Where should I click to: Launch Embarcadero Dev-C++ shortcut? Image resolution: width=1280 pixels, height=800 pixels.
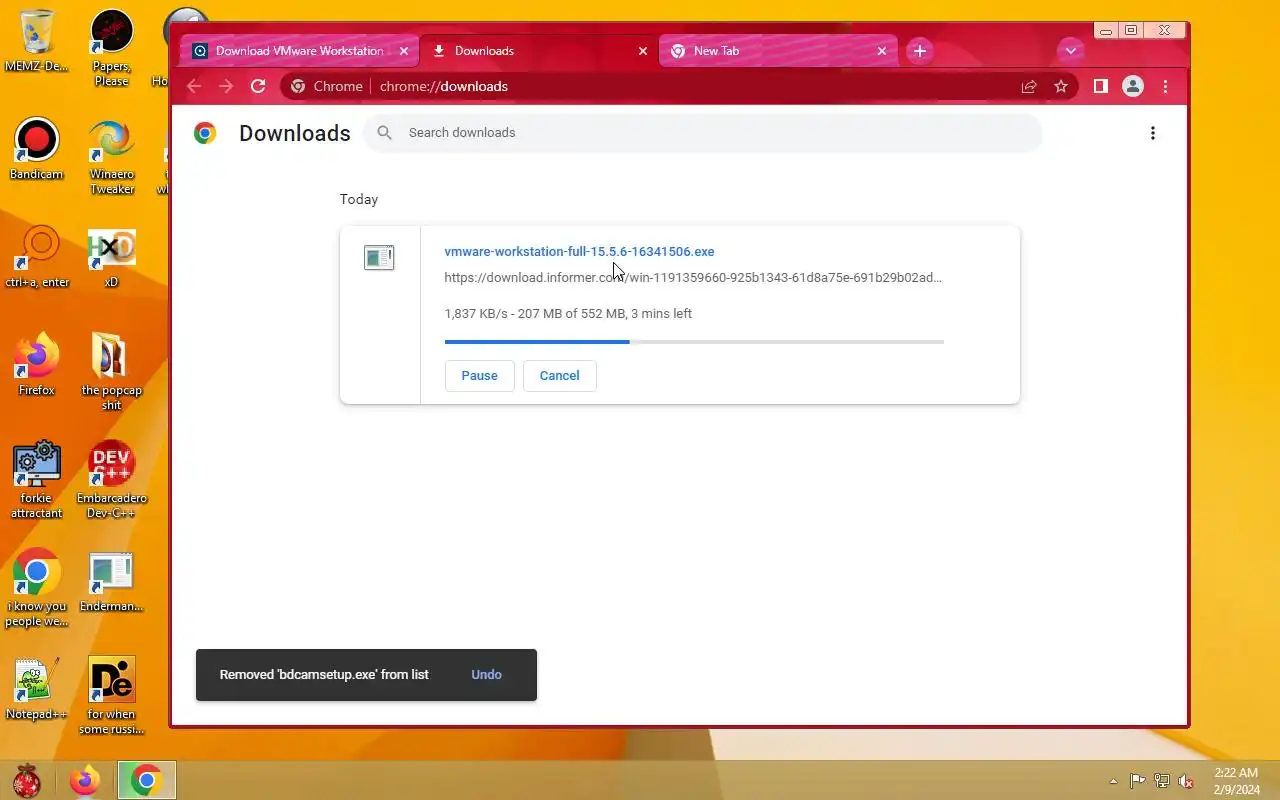click(x=111, y=480)
